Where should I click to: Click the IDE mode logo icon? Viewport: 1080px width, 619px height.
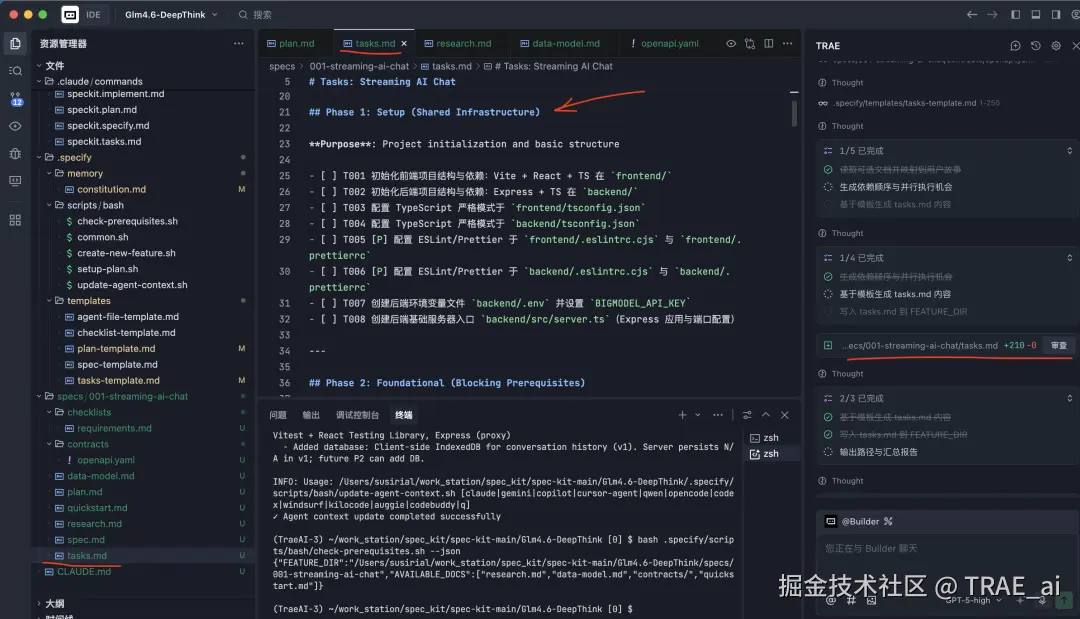click(x=70, y=14)
